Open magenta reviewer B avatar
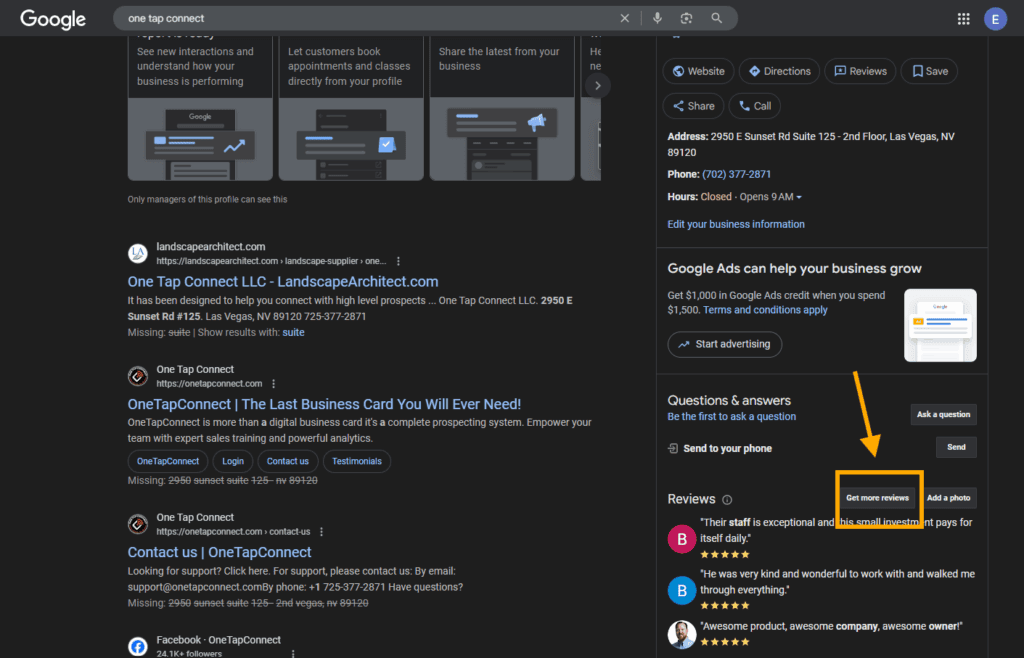1024x658 pixels. (681, 539)
